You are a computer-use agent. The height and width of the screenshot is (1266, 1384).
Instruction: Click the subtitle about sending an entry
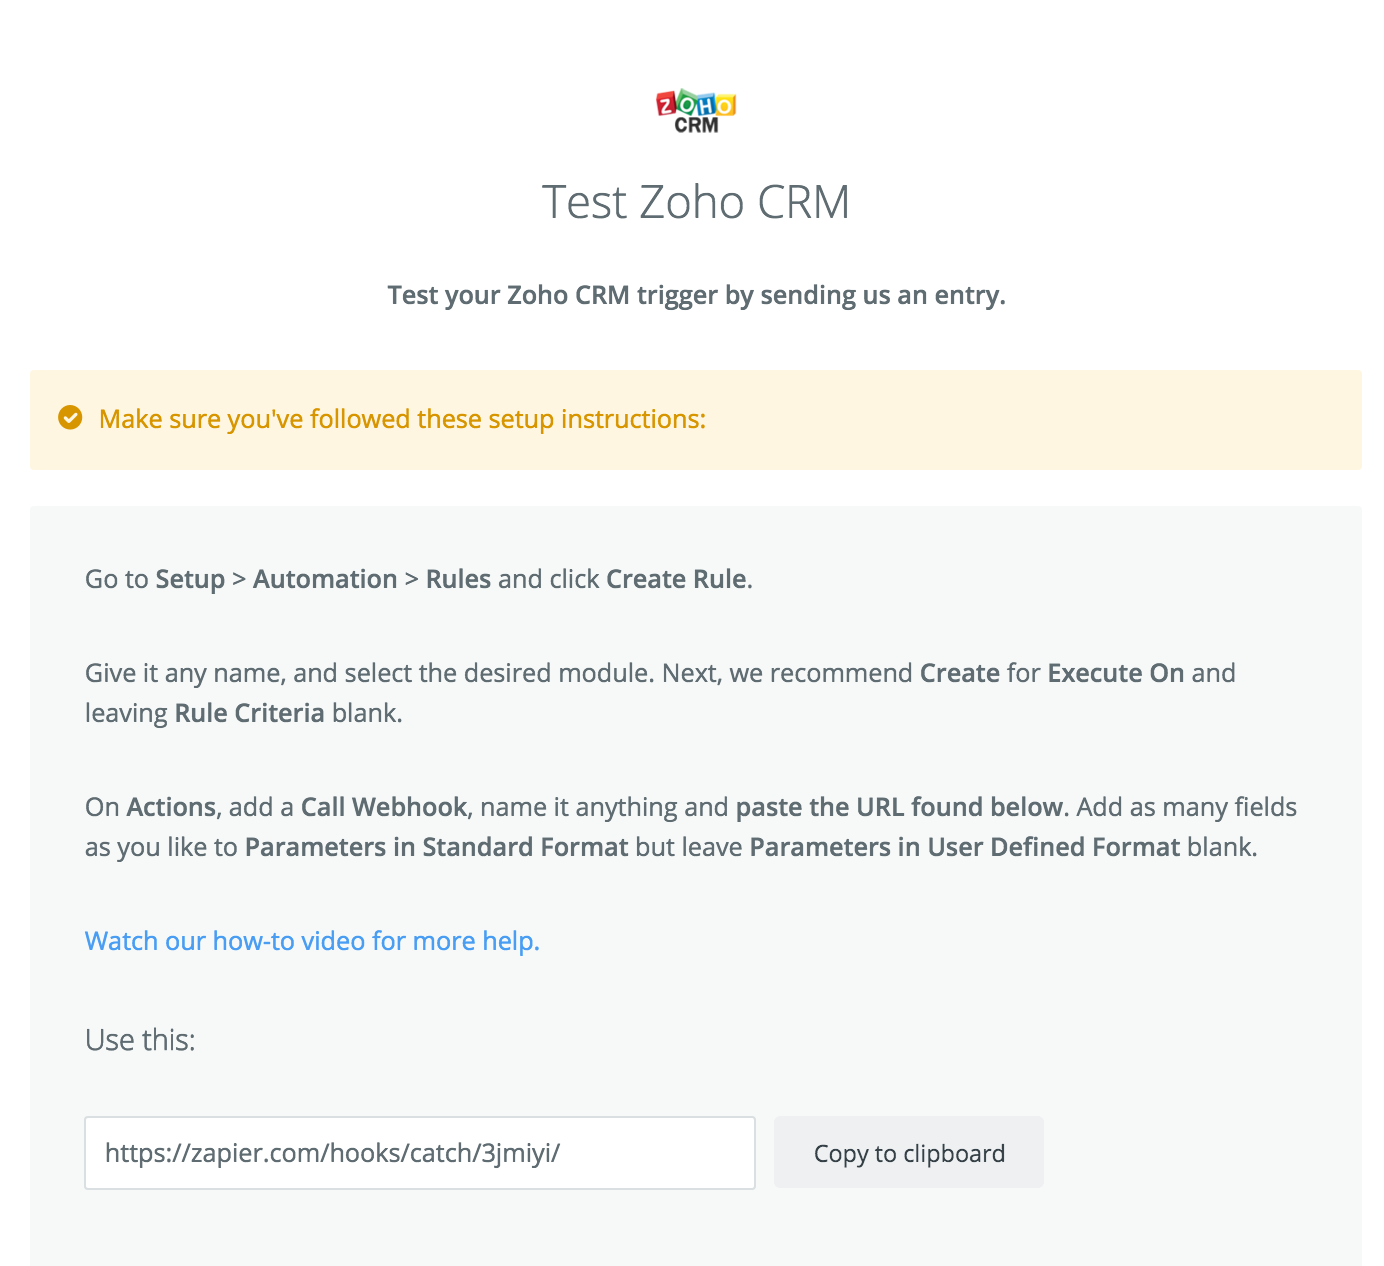[x=696, y=296]
